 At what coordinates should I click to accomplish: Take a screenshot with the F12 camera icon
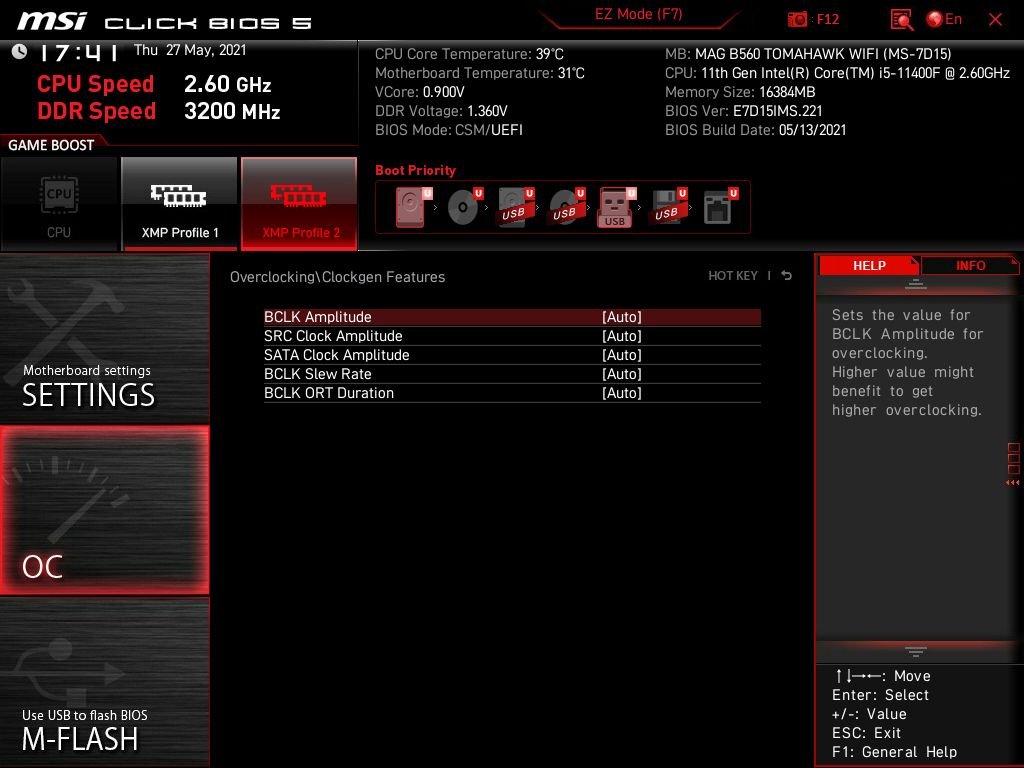[x=797, y=19]
